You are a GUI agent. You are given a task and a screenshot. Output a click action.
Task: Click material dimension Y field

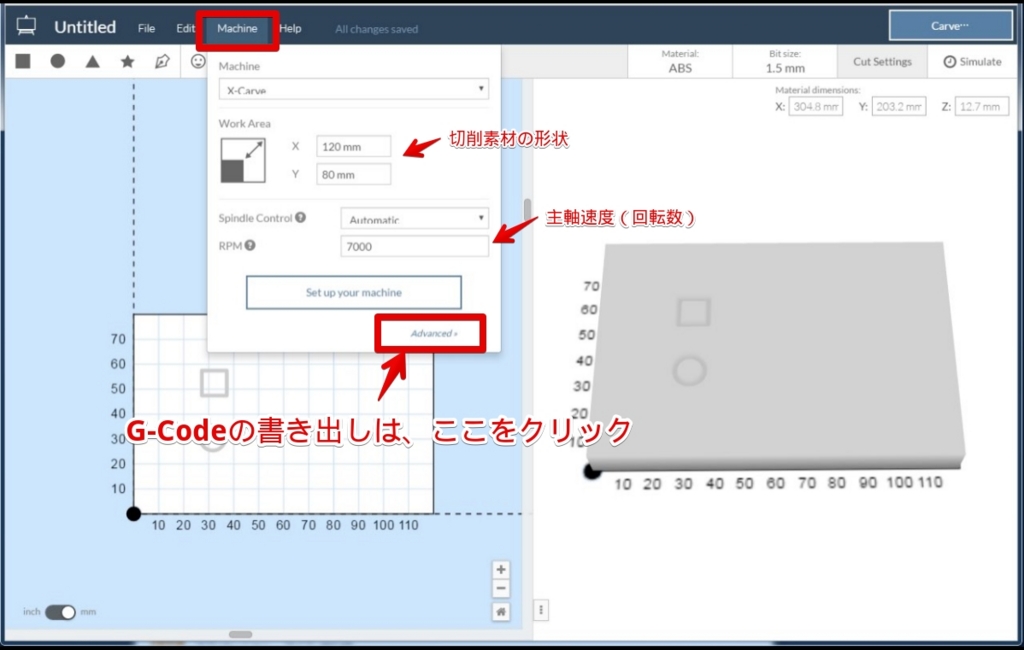point(899,106)
